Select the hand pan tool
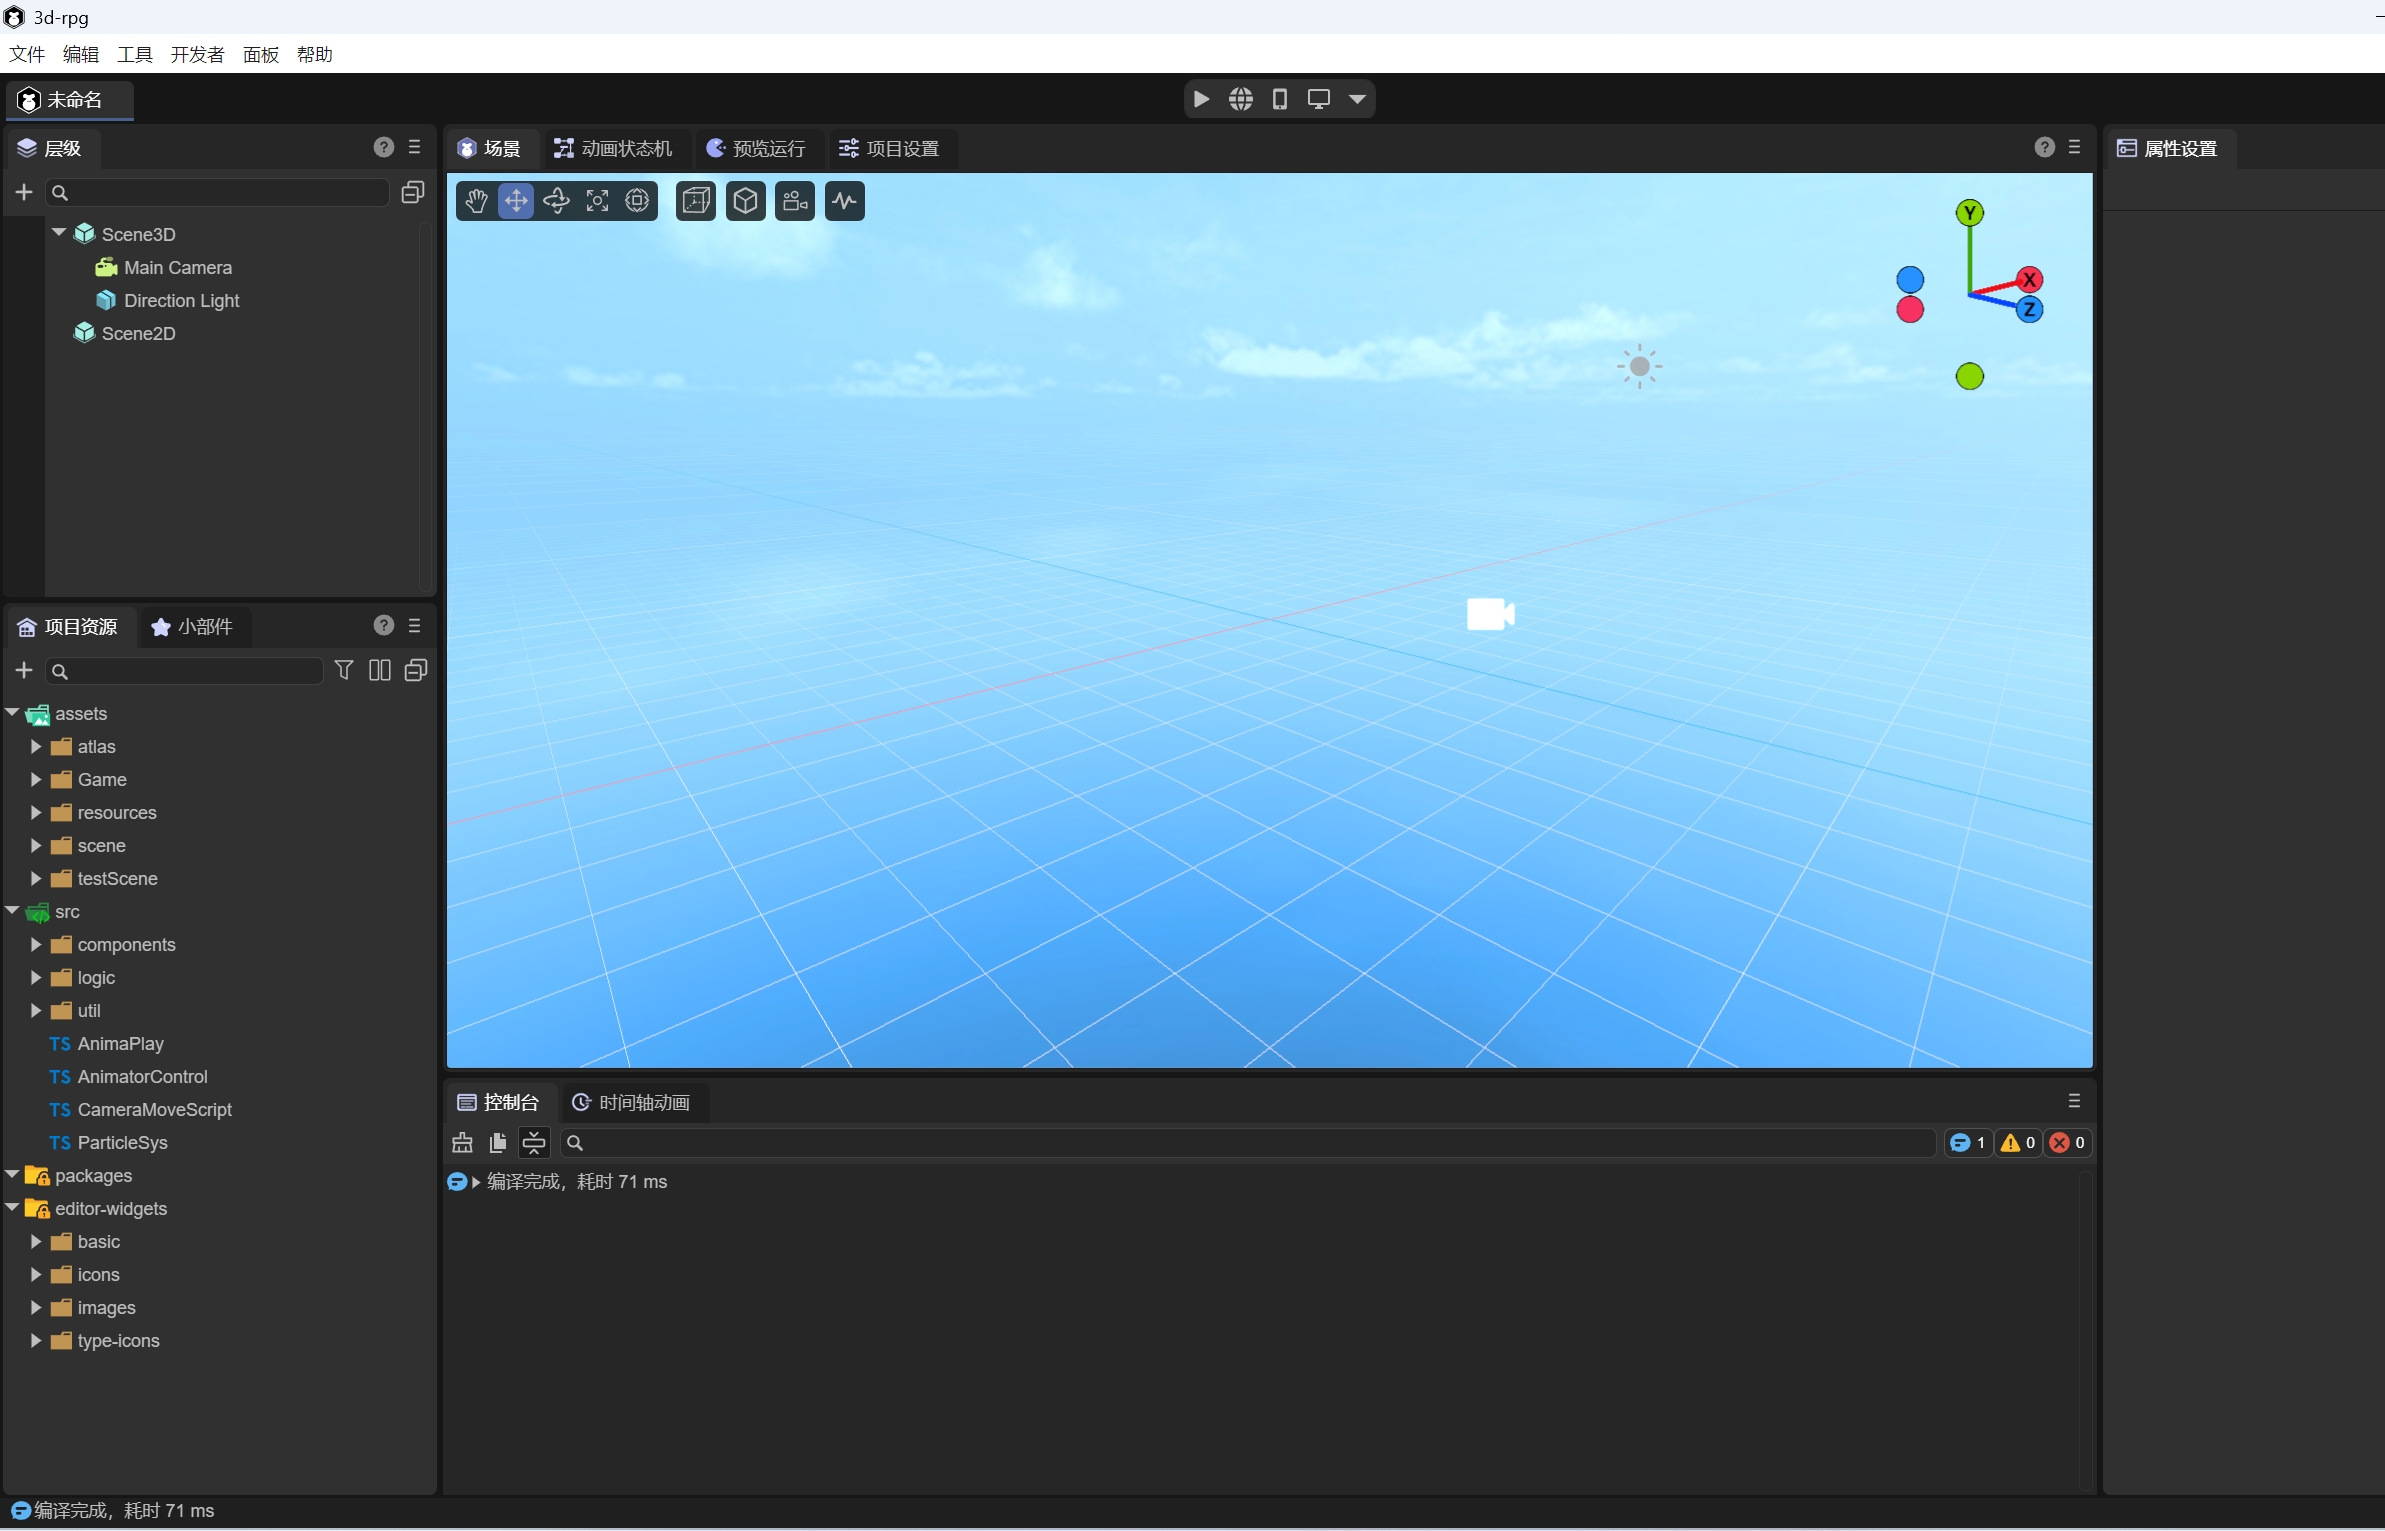Image resolution: width=2385 pixels, height=1531 pixels. [x=476, y=201]
